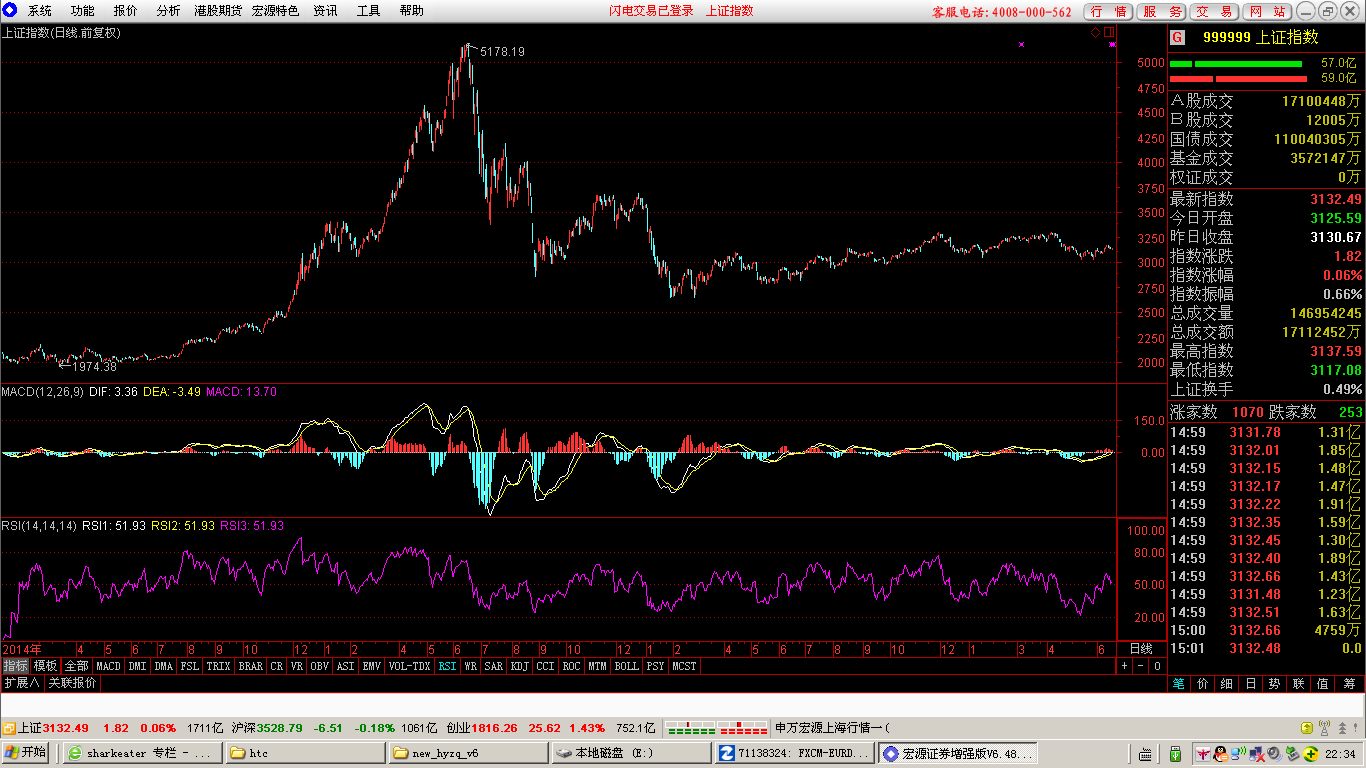Open the 报价 menu

coord(126,11)
